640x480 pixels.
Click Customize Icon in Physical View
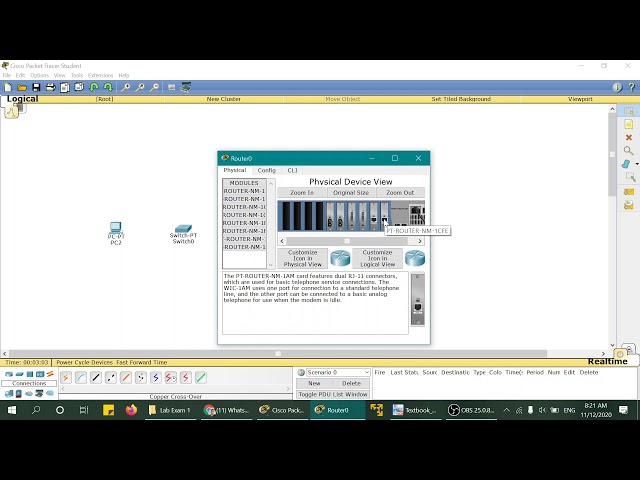[302, 258]
